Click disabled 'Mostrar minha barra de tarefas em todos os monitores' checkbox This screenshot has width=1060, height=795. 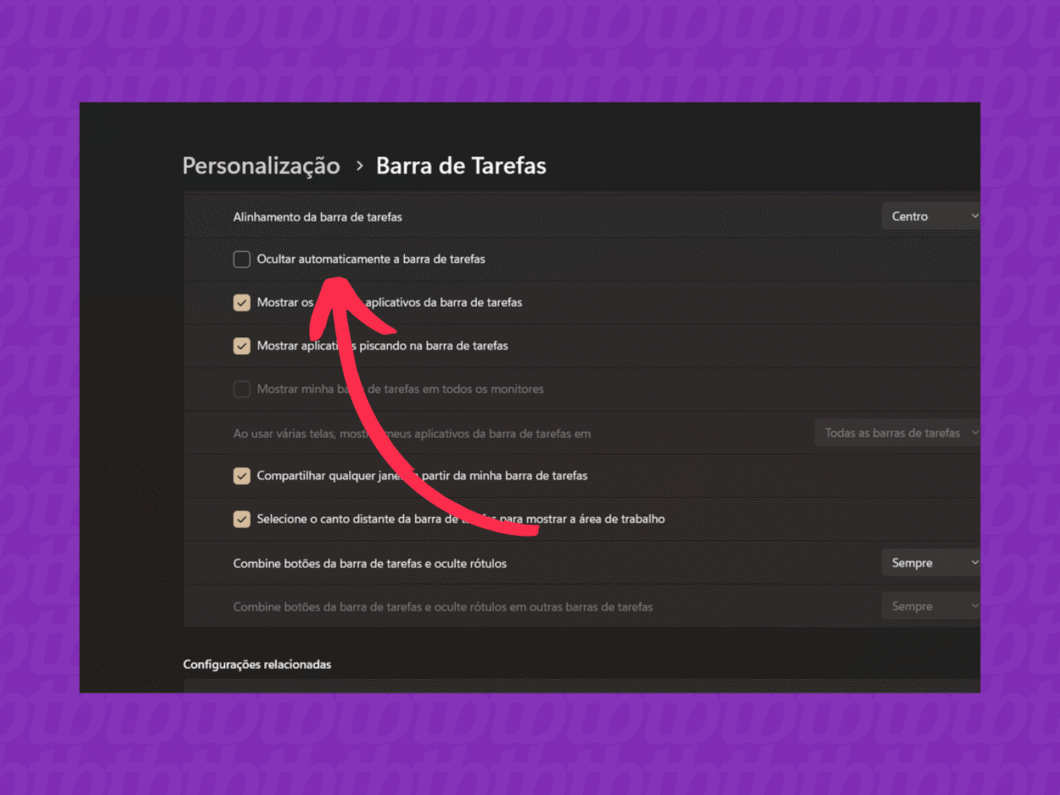pyautogui.click(x=241, y=389)
